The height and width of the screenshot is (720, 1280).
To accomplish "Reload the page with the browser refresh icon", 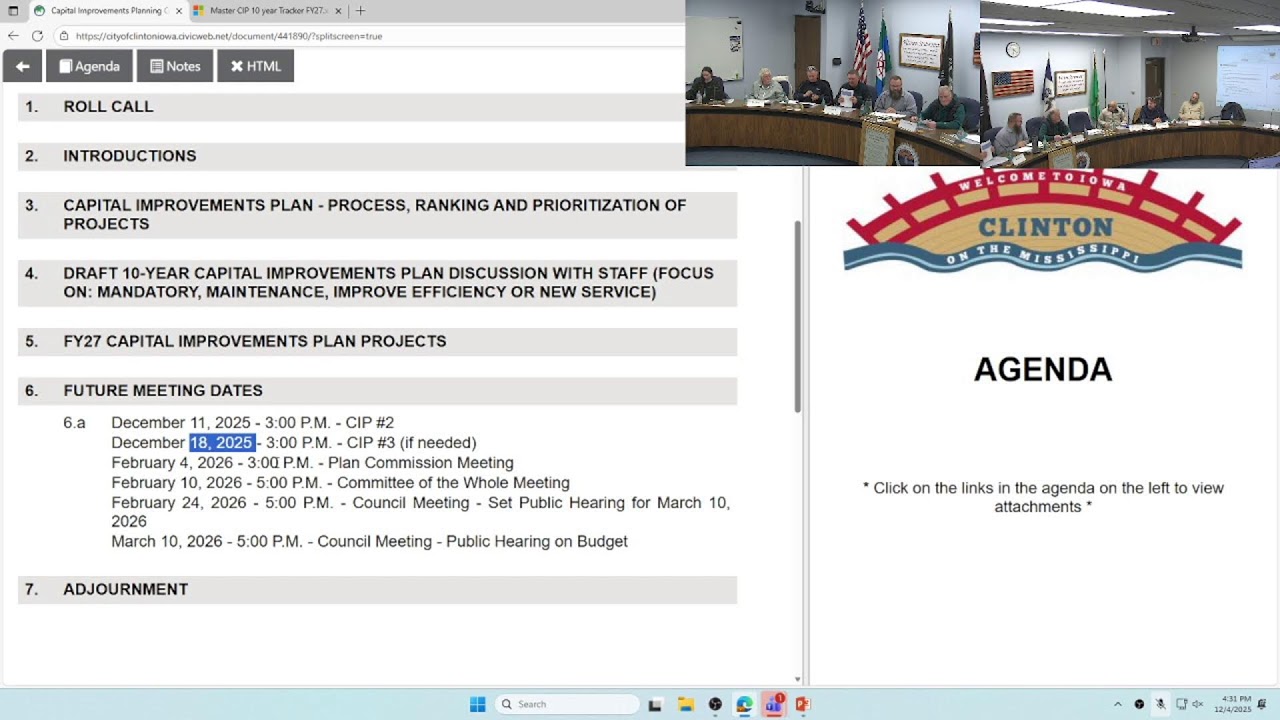I will [x=37, y=36].
